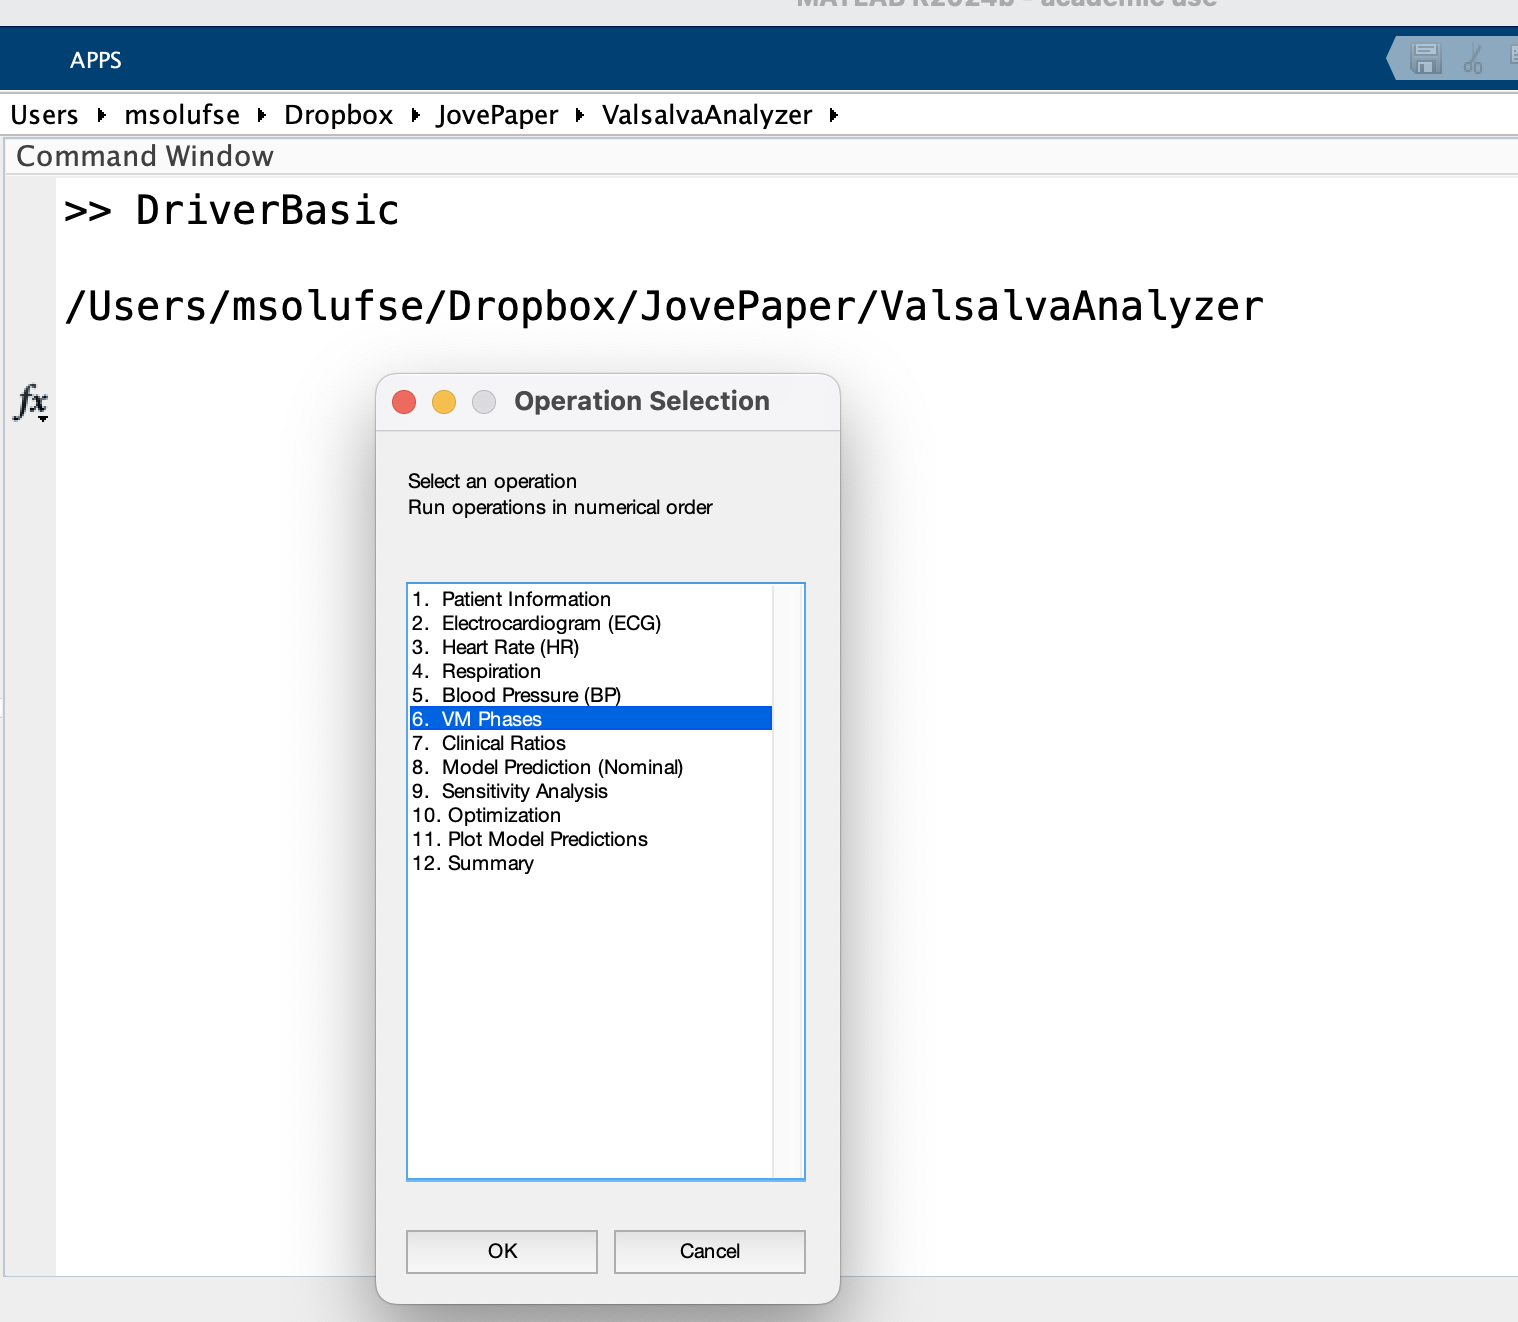Go to the msolufse folder in the path

pyautogui.click(x=182, y=115)
